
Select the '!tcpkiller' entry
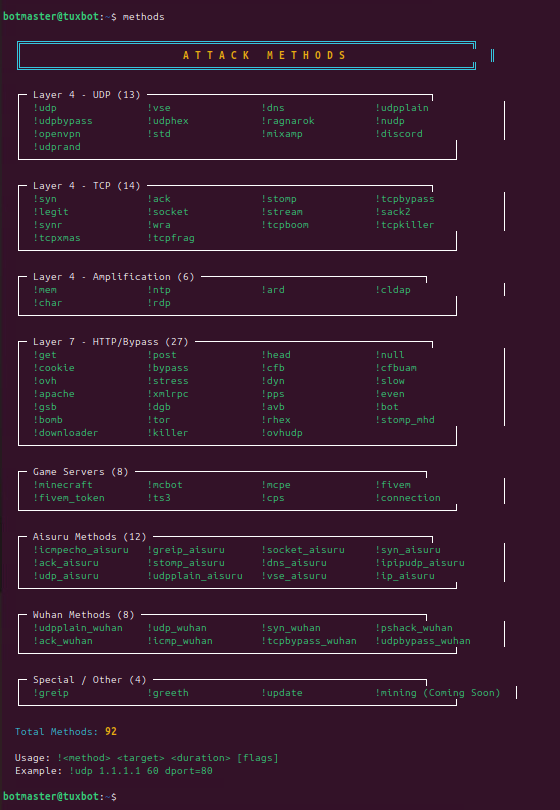pos(405,225)
